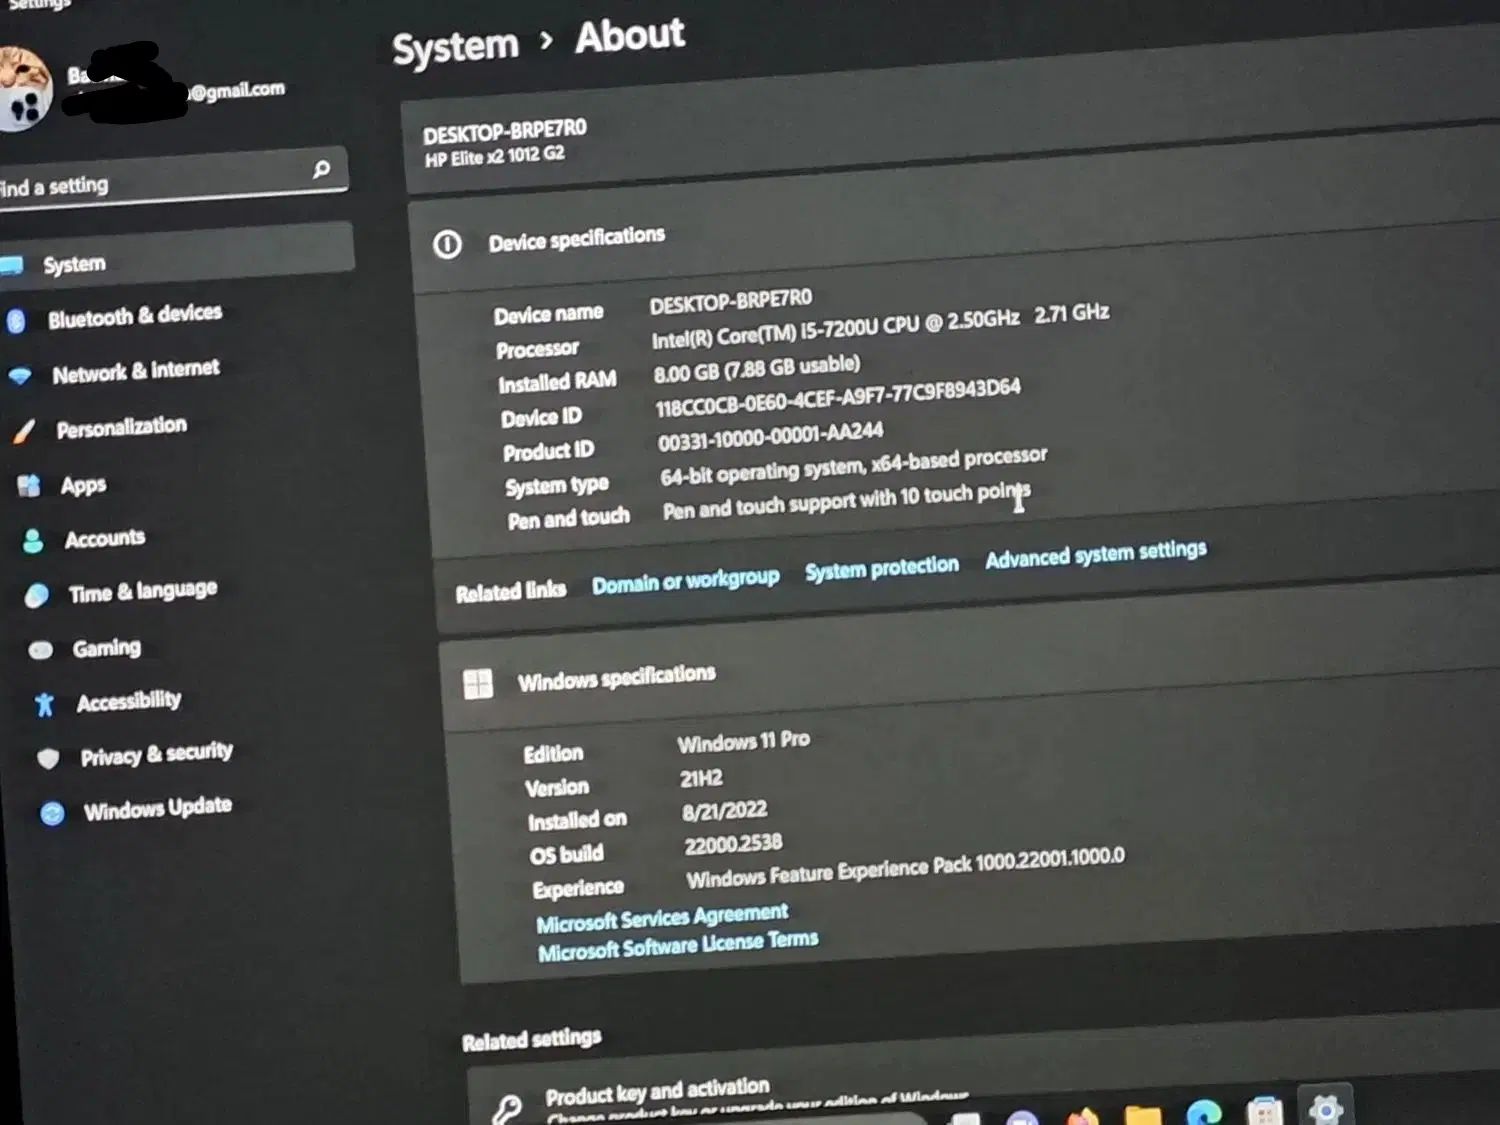The image size is (1500, 1125).
Task: Open Windows Update settings
Action: point(157,808)
